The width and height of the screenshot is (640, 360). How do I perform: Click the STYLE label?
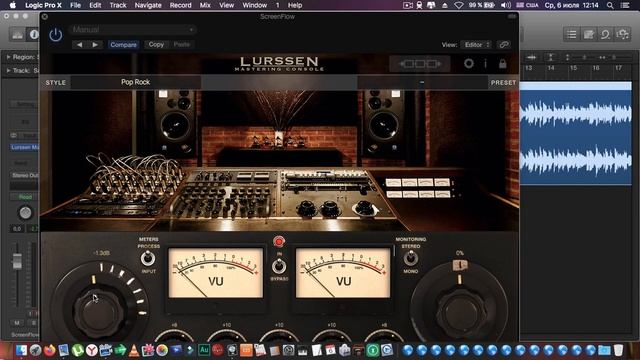tap(56, 82)
